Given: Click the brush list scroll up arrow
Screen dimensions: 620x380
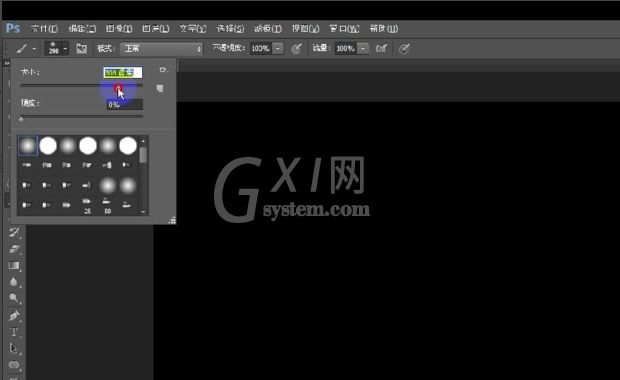Looking at the screenshot, I should [x=143, y=141].
